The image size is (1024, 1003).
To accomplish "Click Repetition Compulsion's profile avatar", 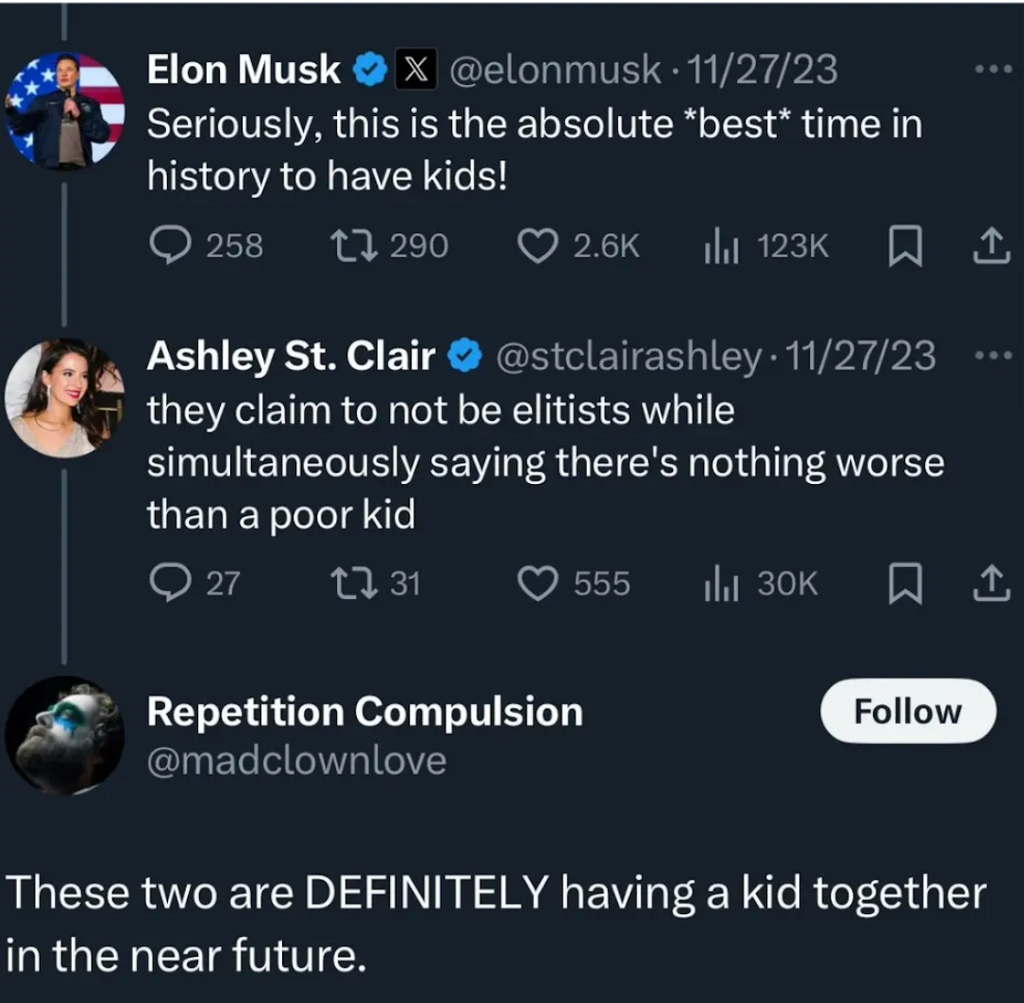I will tap(65, 735).
